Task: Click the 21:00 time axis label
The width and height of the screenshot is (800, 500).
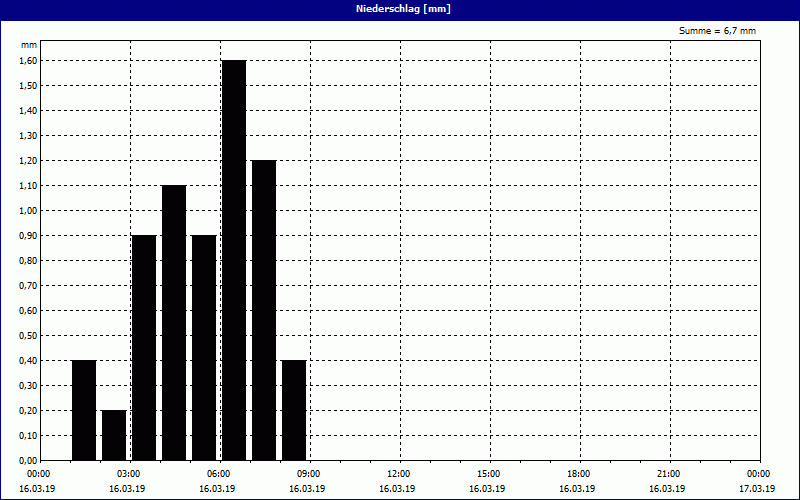Action: click(668, 474)
